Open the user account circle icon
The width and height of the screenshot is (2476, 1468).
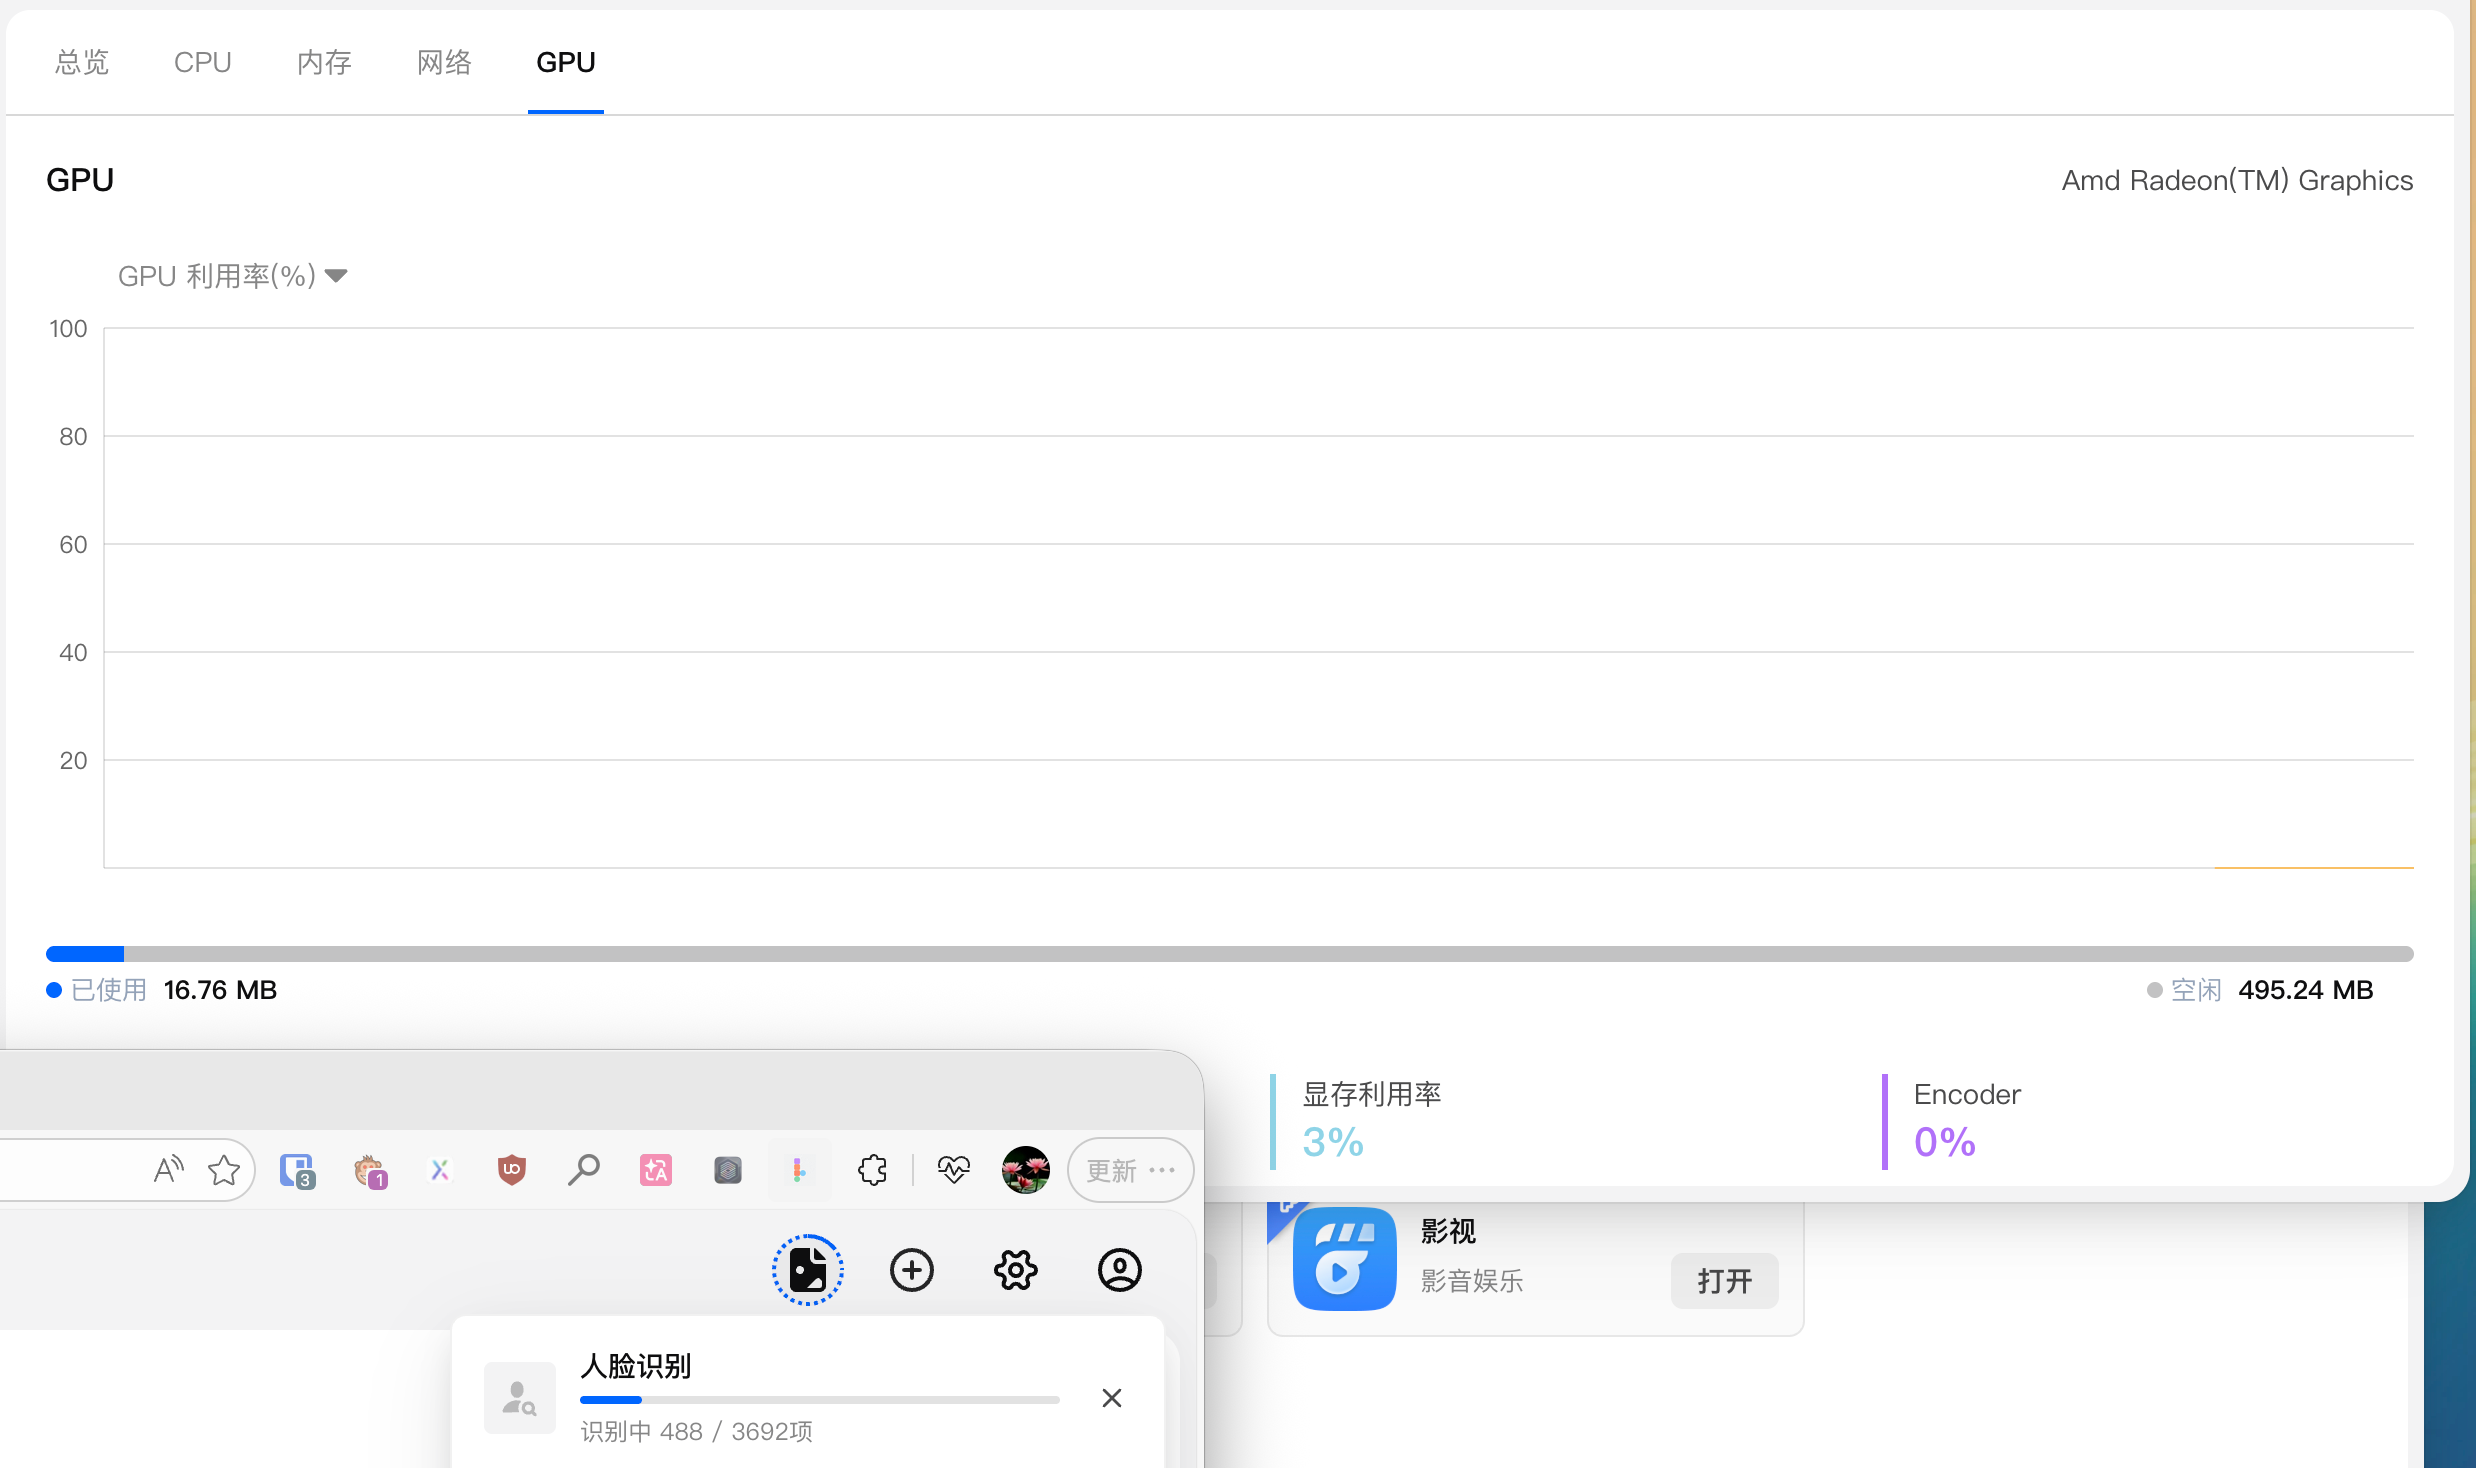tap(1119, 1270)
